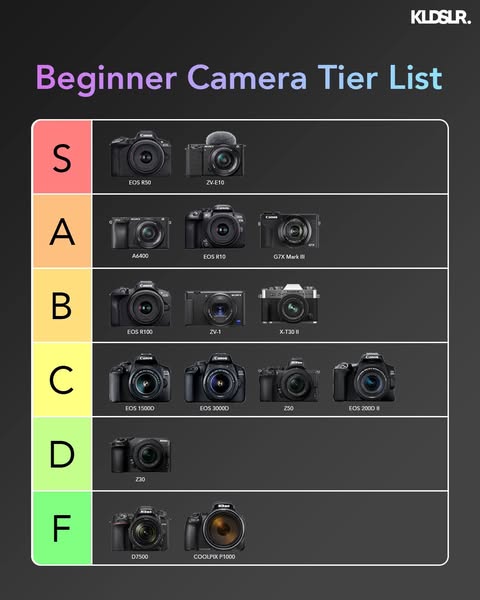
Task: Choose the EOS 200D II camera
Action: (364, 377)
